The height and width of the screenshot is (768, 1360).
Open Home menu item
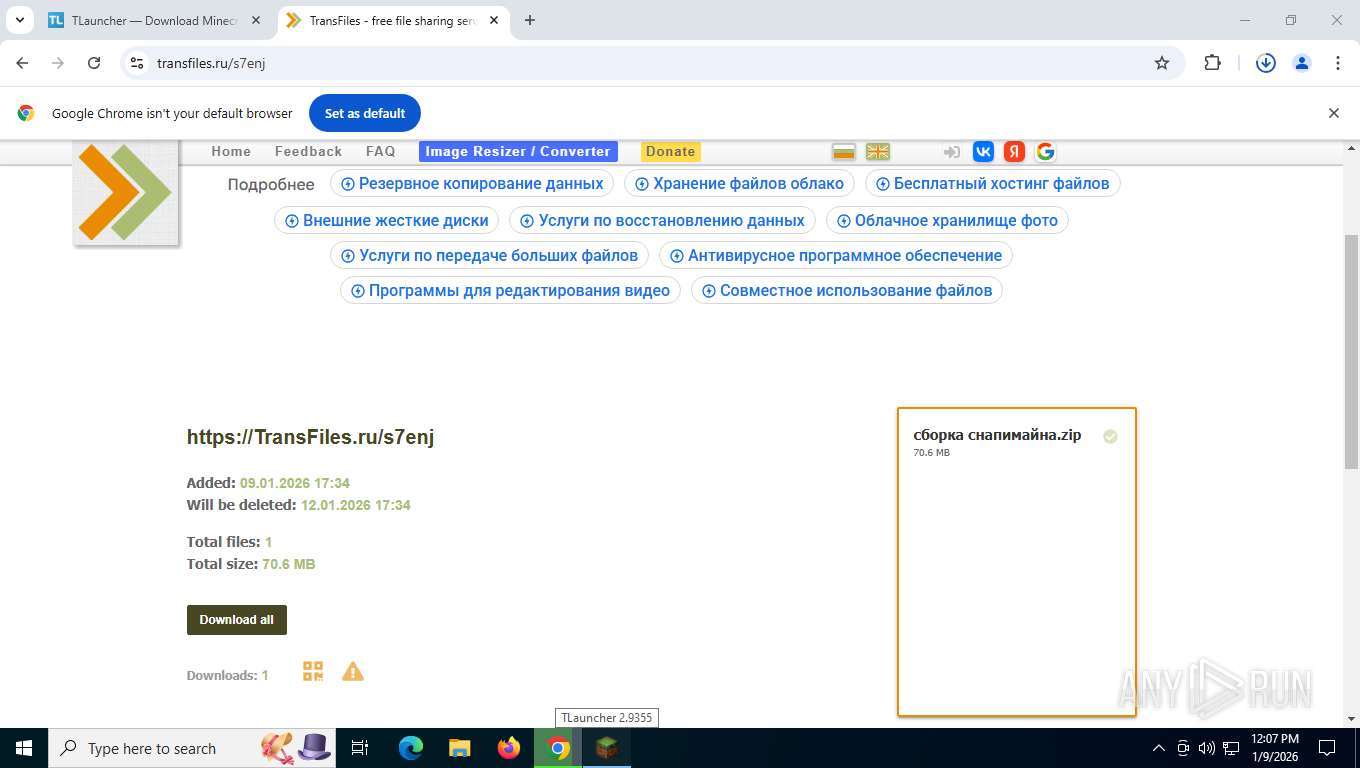tap(231, 152)
